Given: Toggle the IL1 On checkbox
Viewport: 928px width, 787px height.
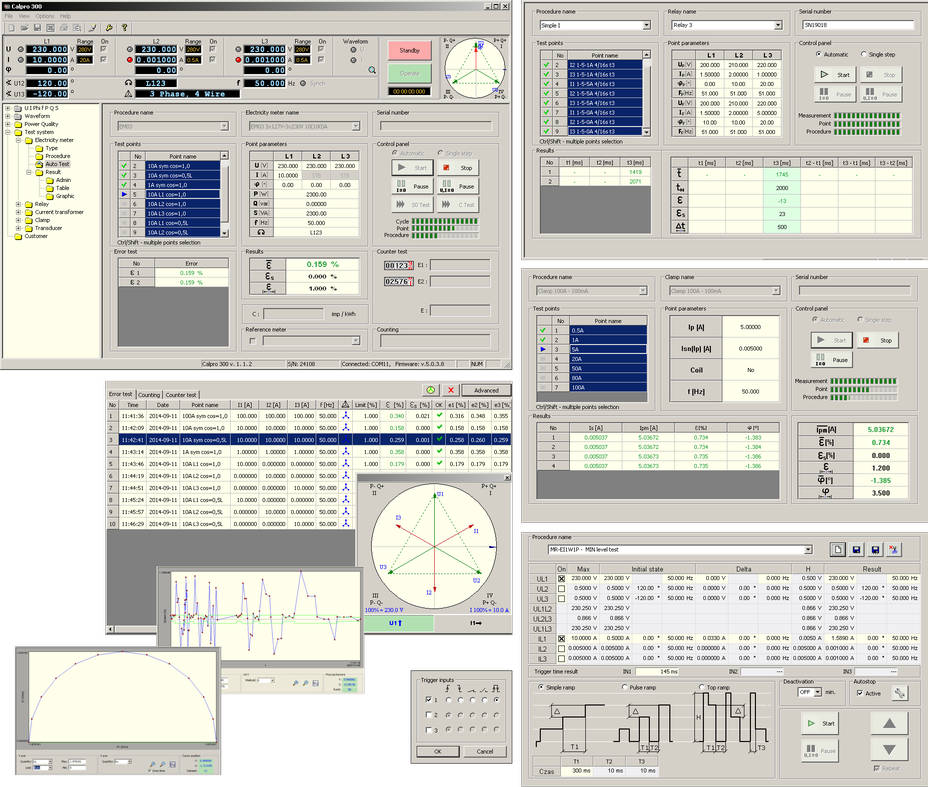Looking at the screenshot, I should (561, 638).
